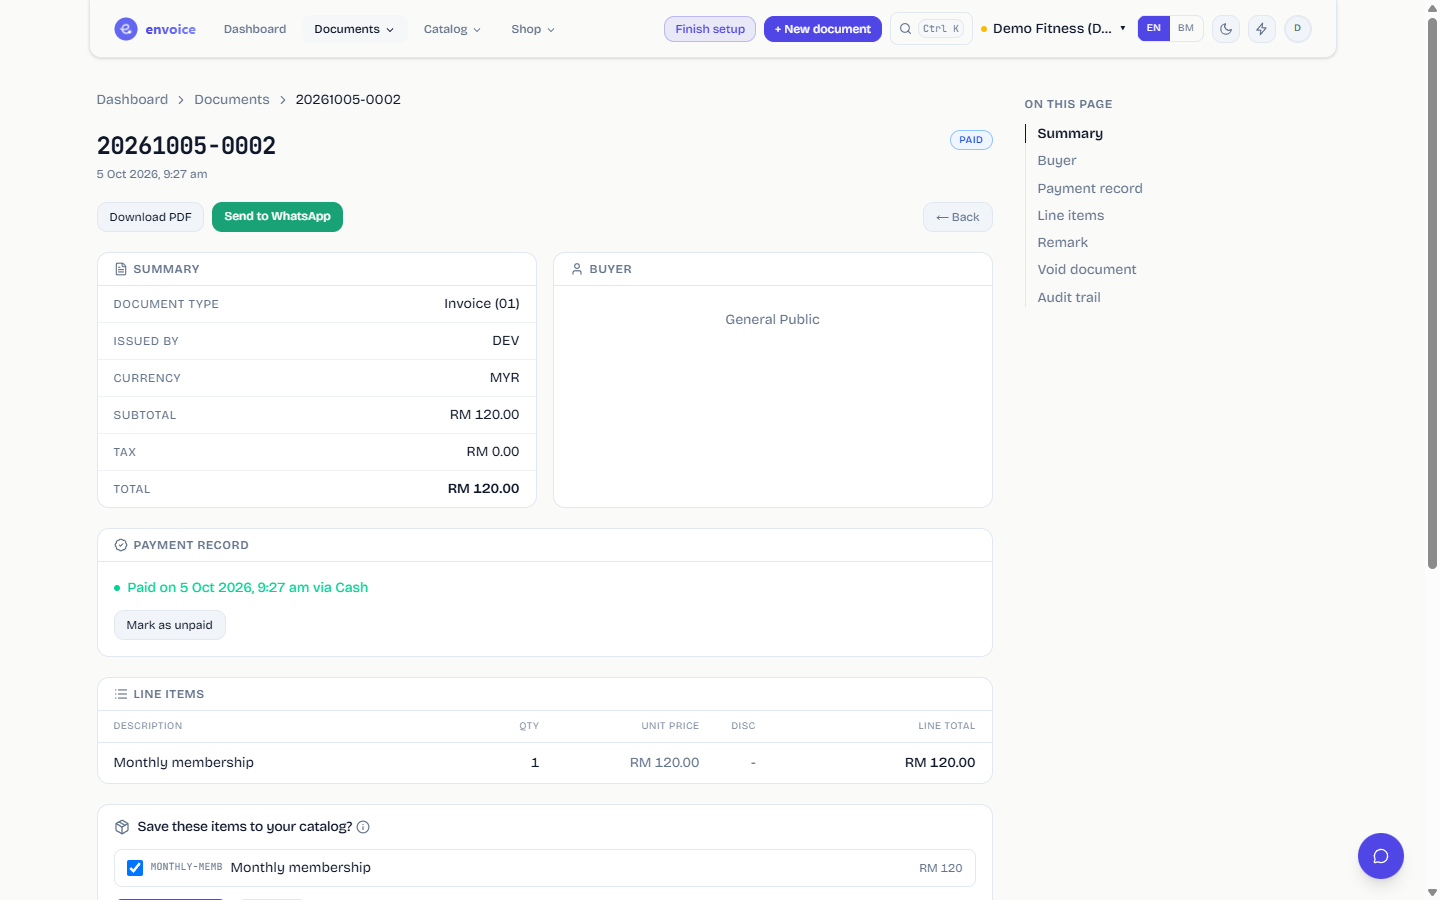The height and width of the screenshot is (900, 1440).
Task: Click the RM 0.00 tax value
Action: click(493, 451)
